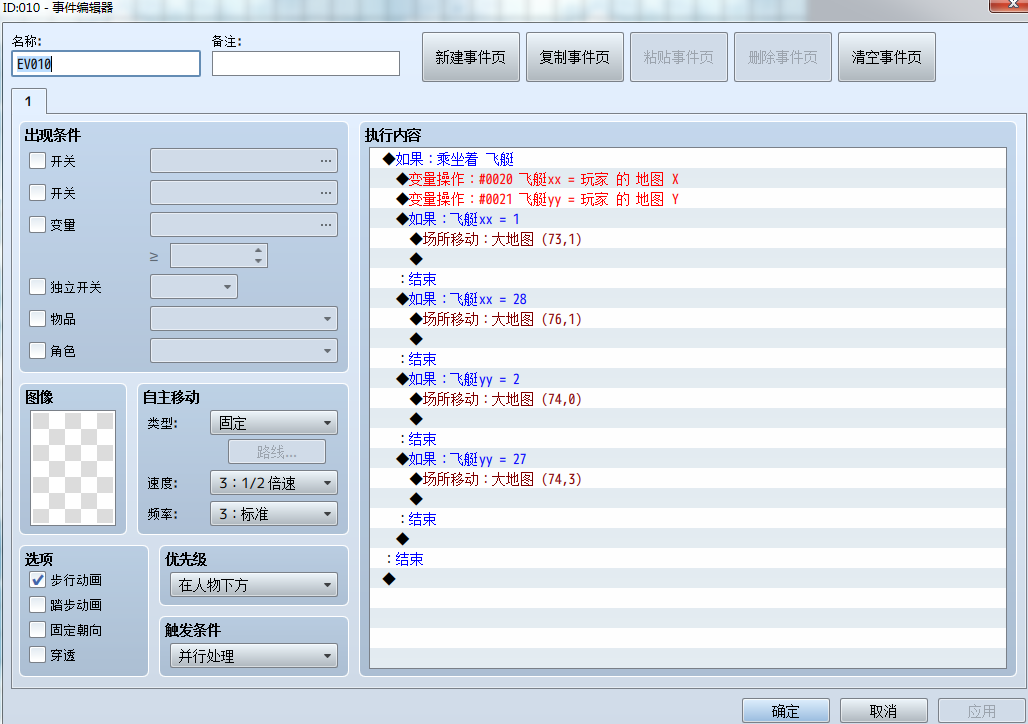The height and width of the screenshot is (724, 1028).
Task: Select the line 如果：飞艇xx = 1
Action: click(688, 219)
